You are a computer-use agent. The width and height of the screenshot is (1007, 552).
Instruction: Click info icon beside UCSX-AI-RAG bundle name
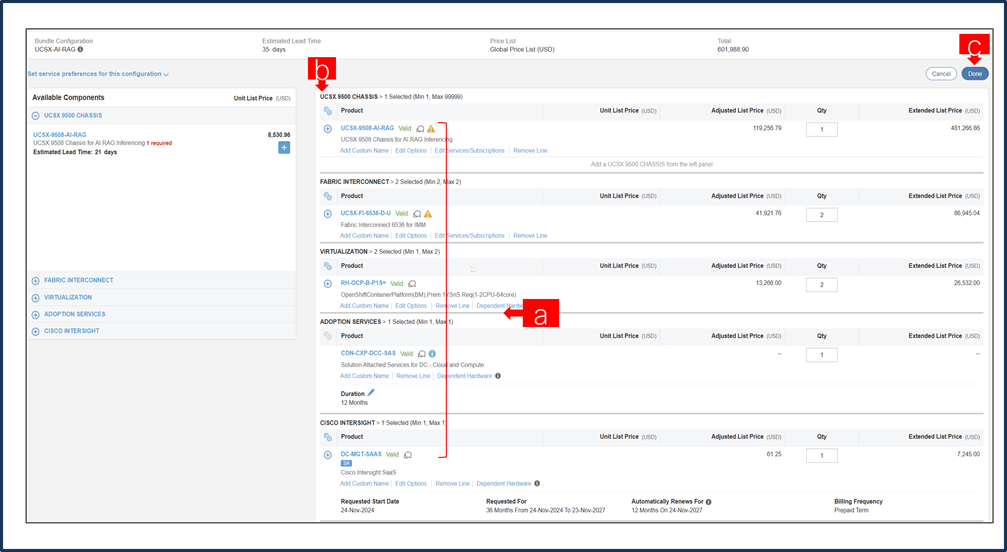(x=80, y=49)
